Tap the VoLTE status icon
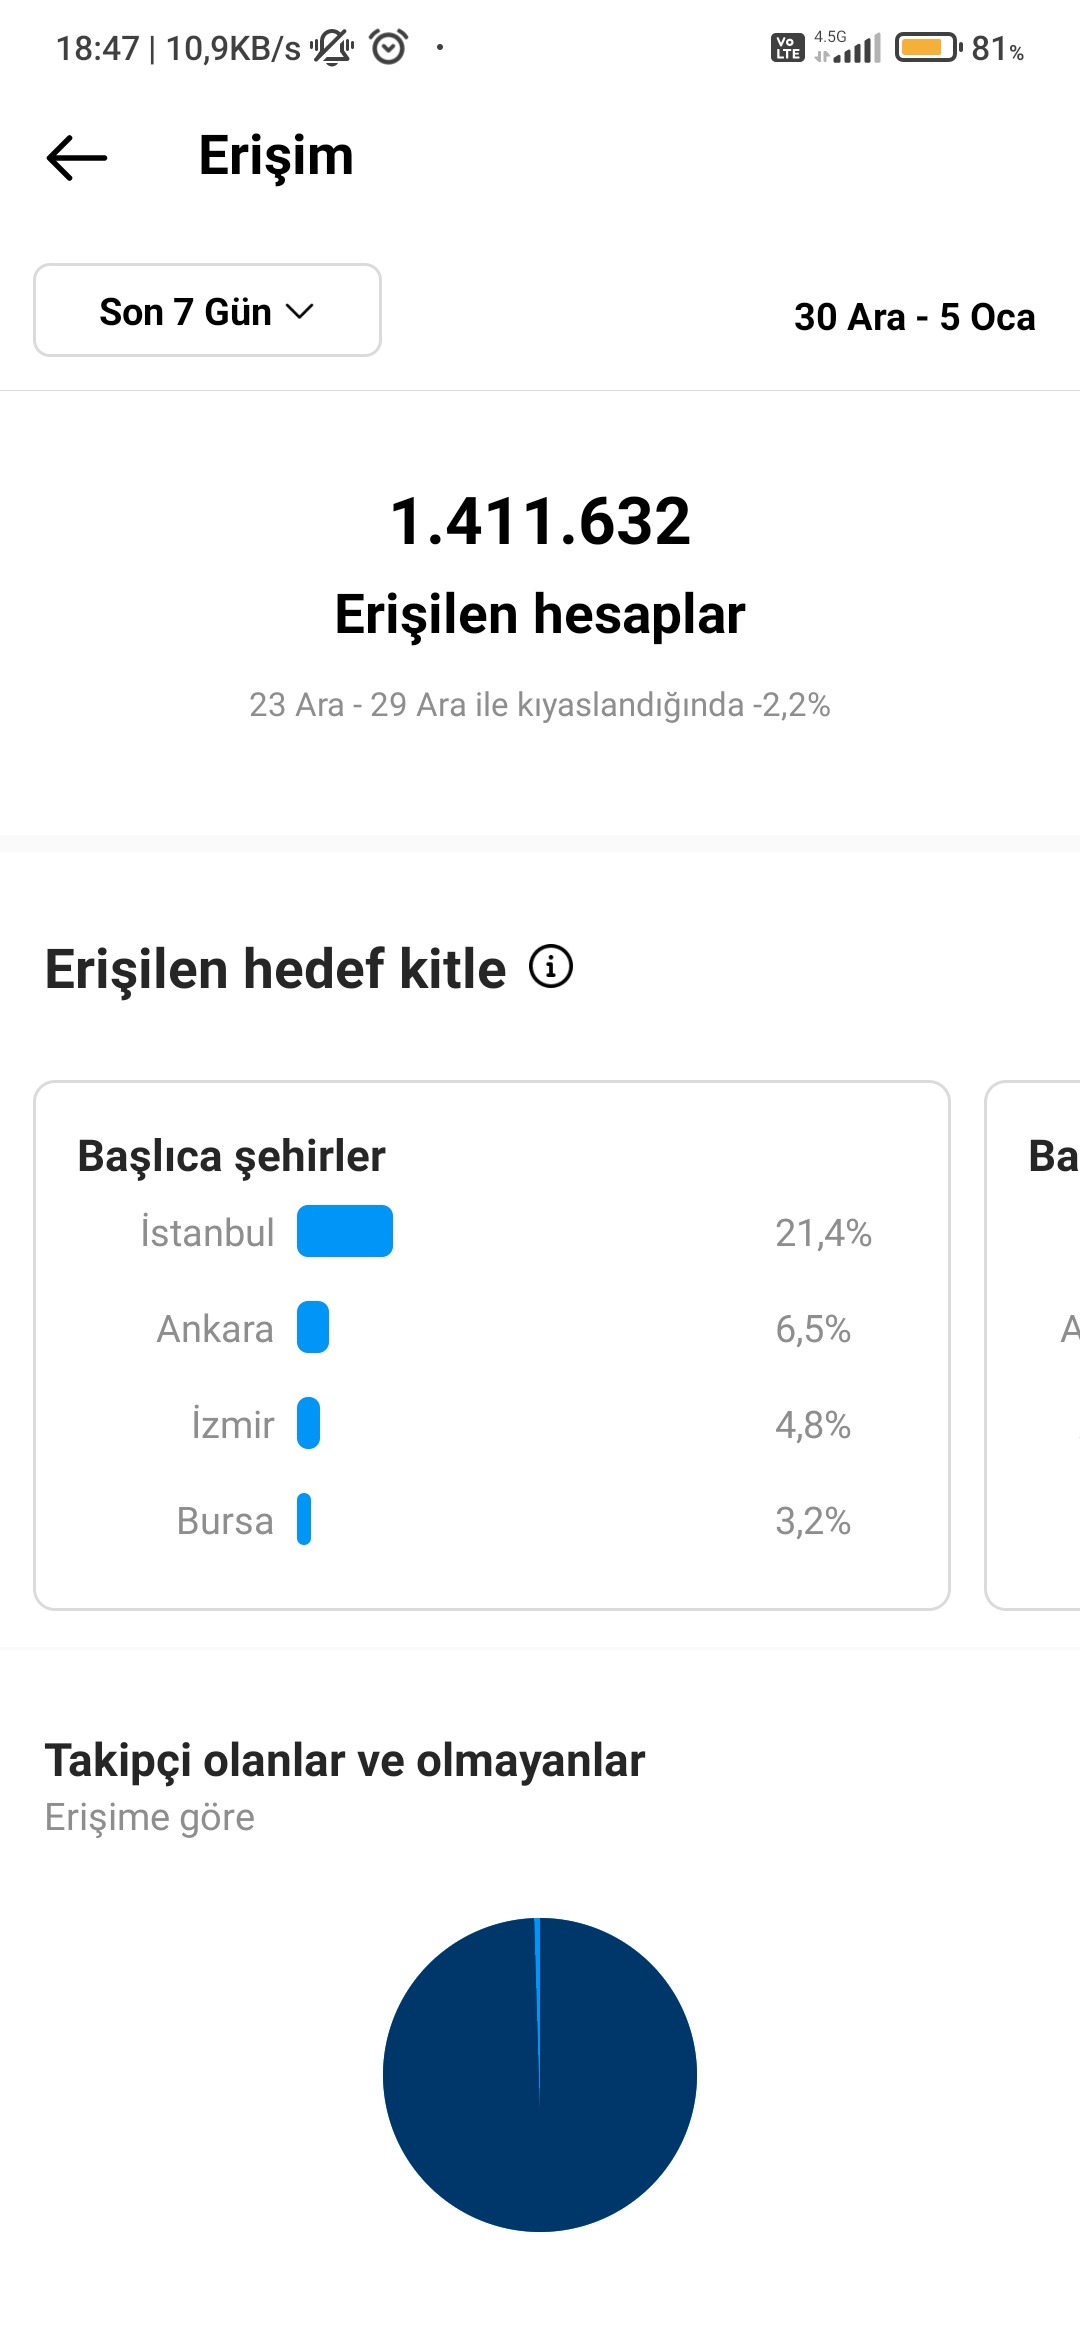Image resolution: width=1080 pixels, height=2340 pixels. click(x=788, y=47)
